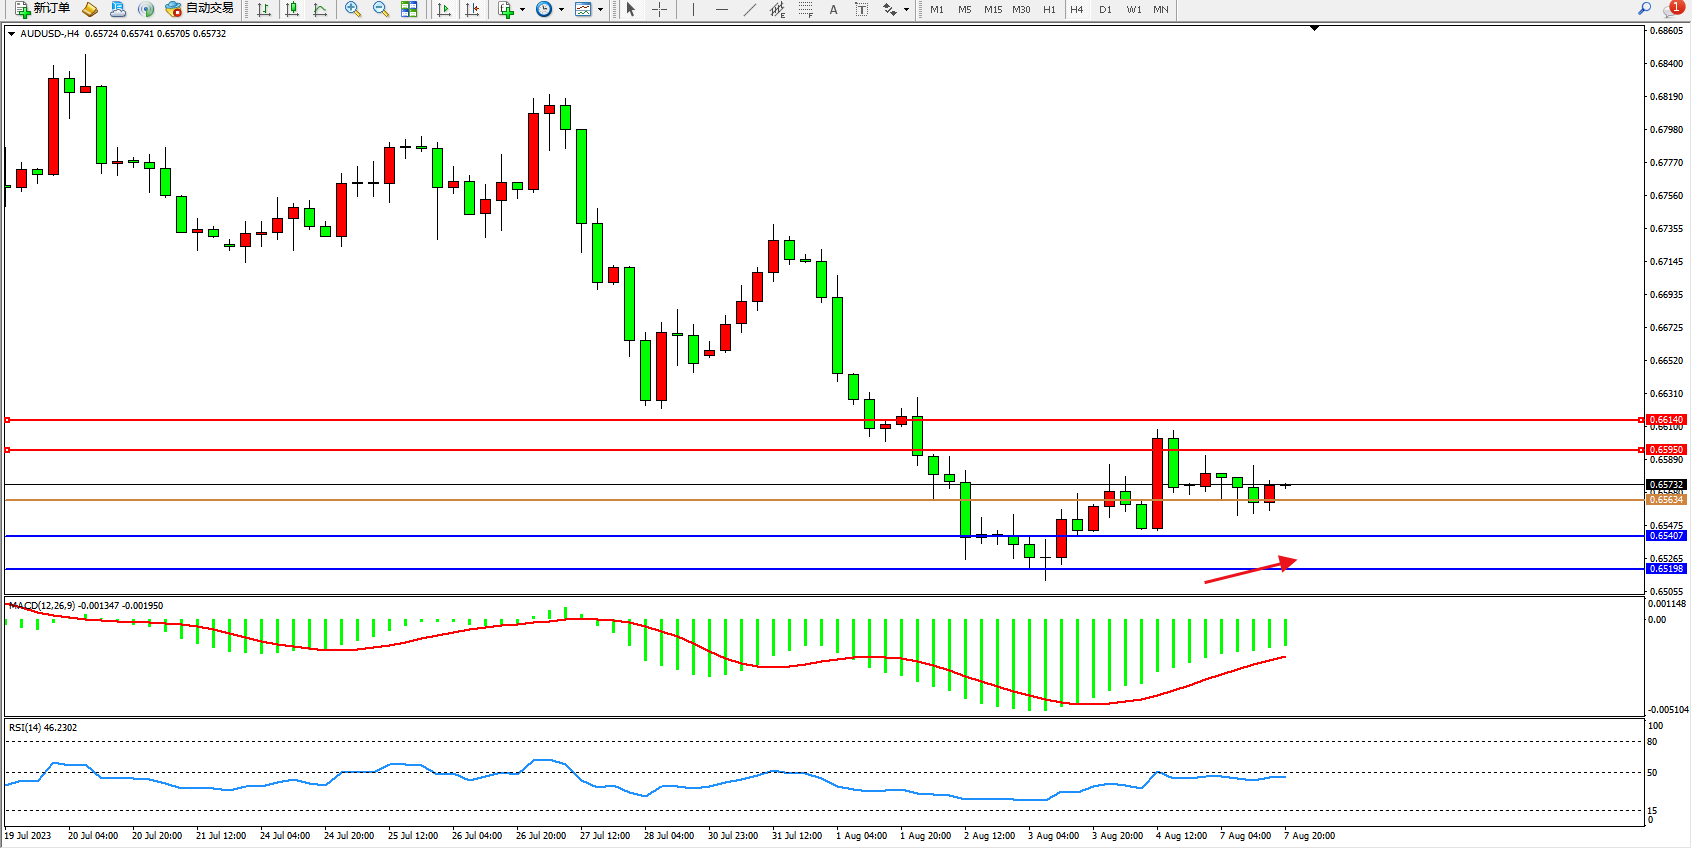1692x849 pixels.
Task: Open the indicators list dropdown arrow
Action: [522, 10]
